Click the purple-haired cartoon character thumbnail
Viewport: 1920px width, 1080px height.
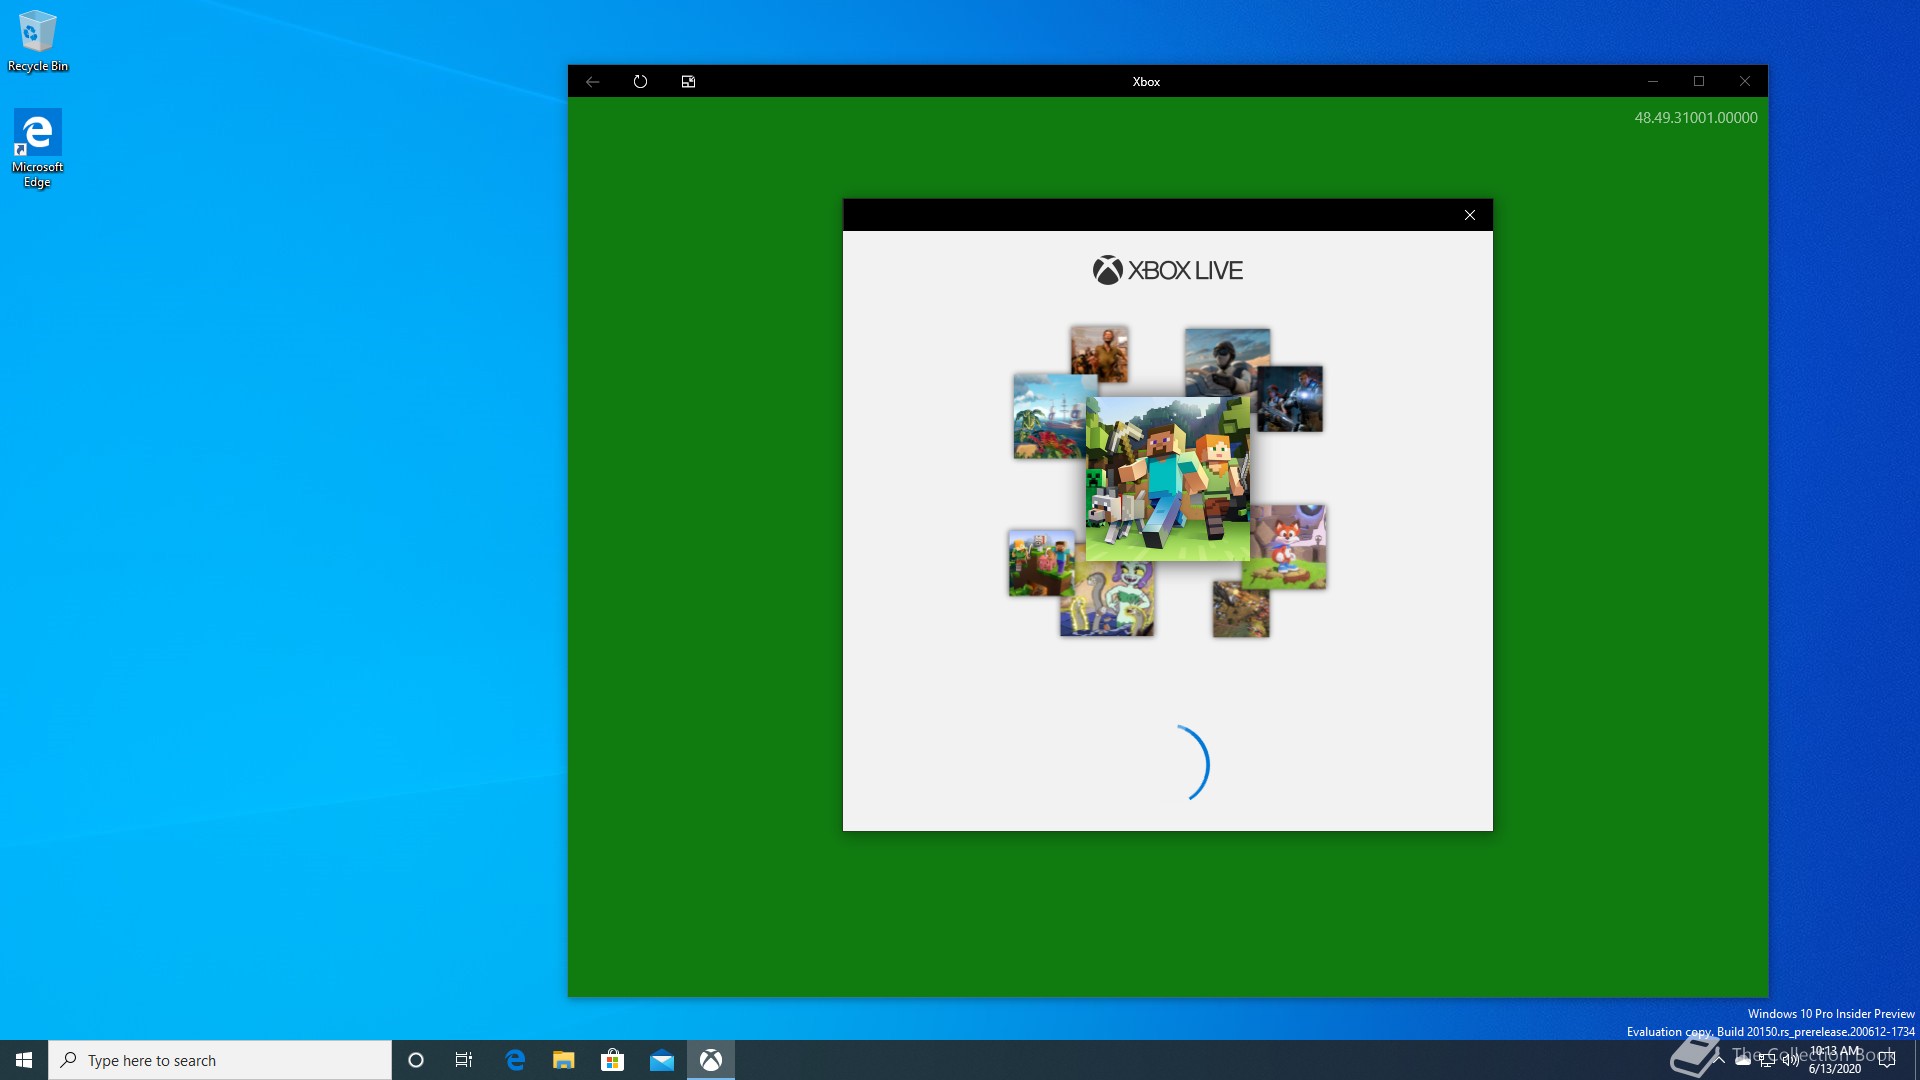(x=1107, y=599)
